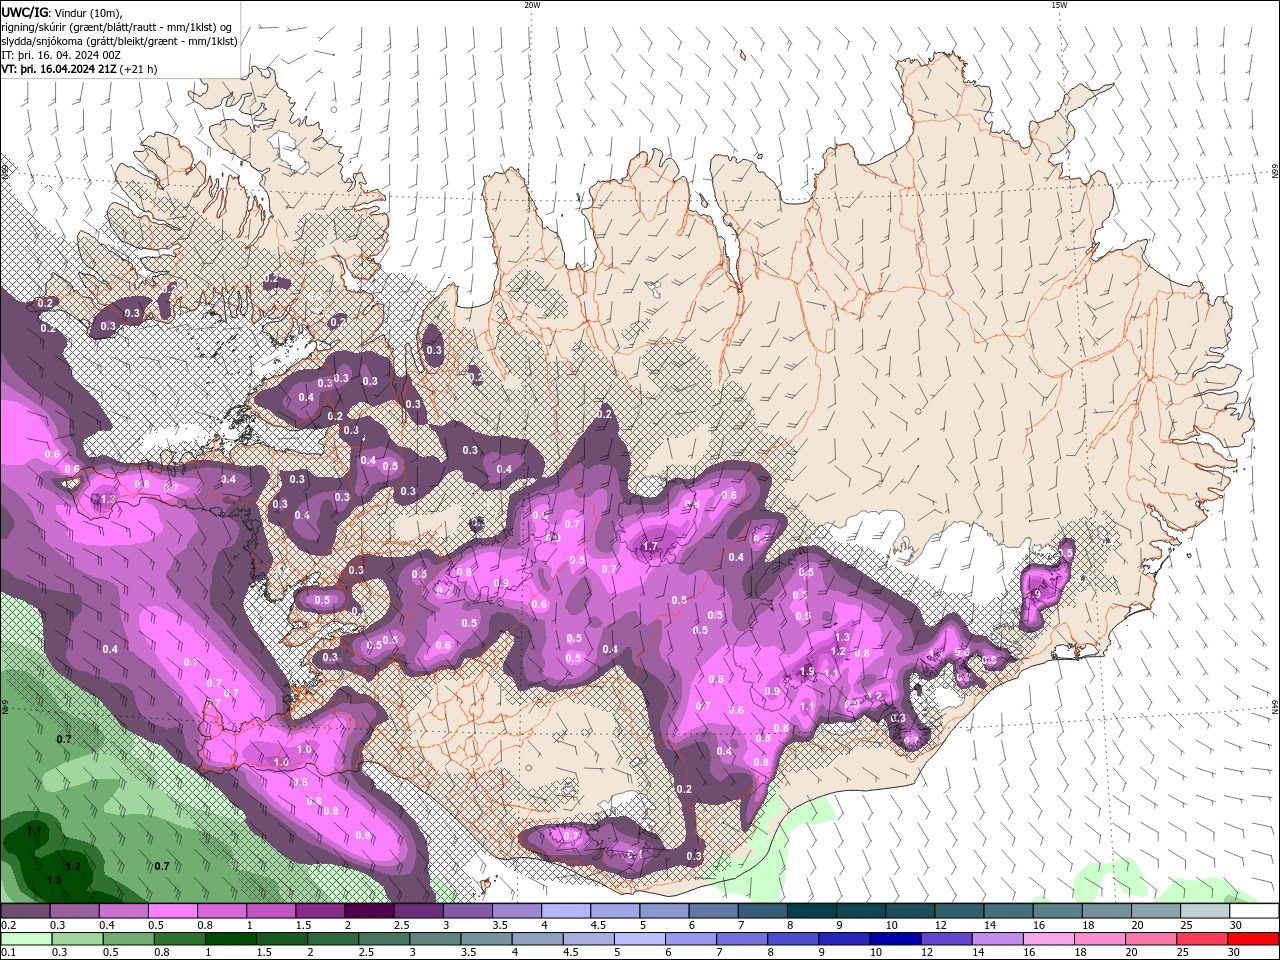Click the "0.2" label in the upper legend
The height and width of the screenshot is (960, 1280).
[9, 925]
